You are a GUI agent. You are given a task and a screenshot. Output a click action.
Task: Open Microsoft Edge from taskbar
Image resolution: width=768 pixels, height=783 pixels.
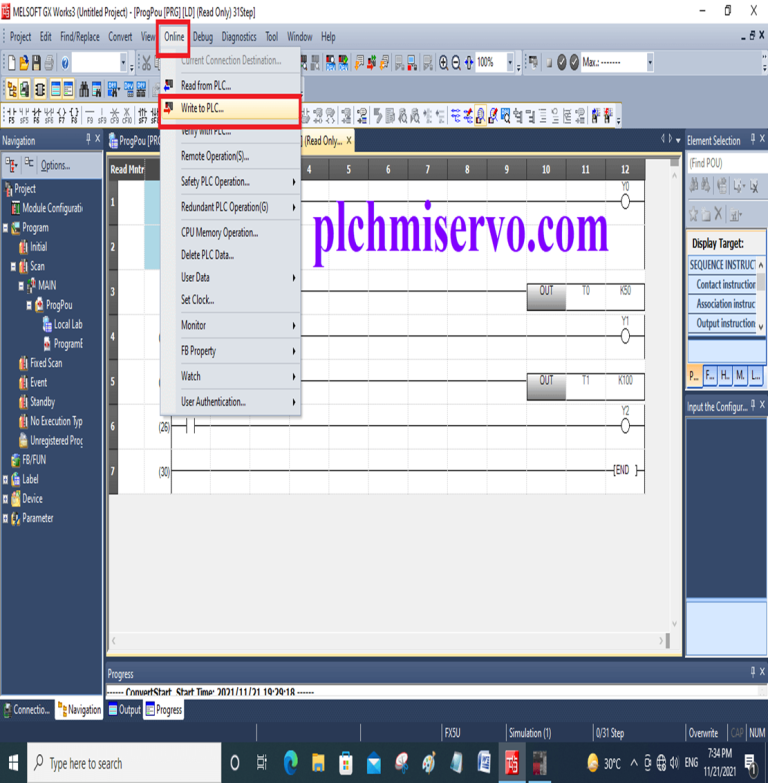coord(291,763)
